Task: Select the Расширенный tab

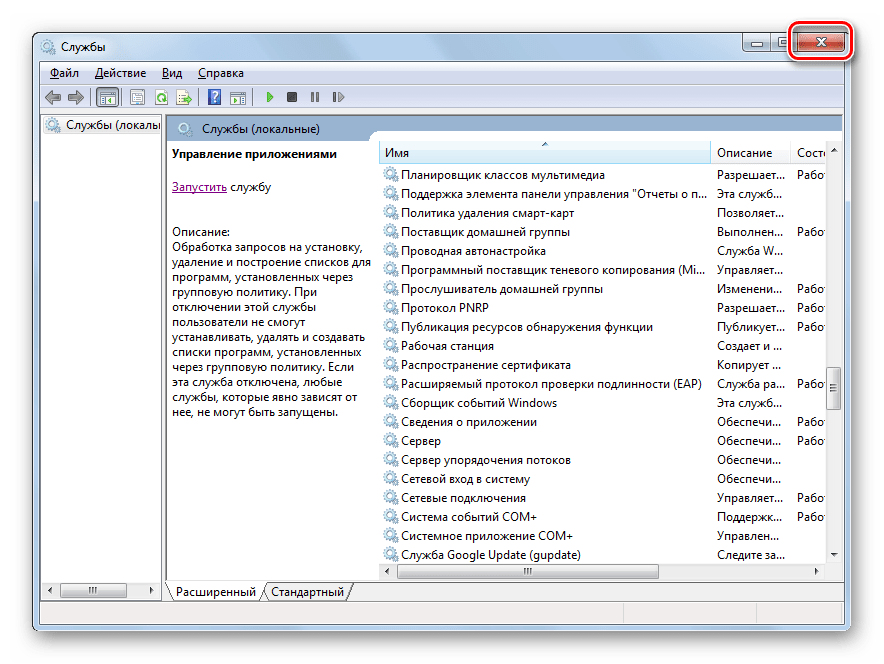Action: (x=215, y=592)
